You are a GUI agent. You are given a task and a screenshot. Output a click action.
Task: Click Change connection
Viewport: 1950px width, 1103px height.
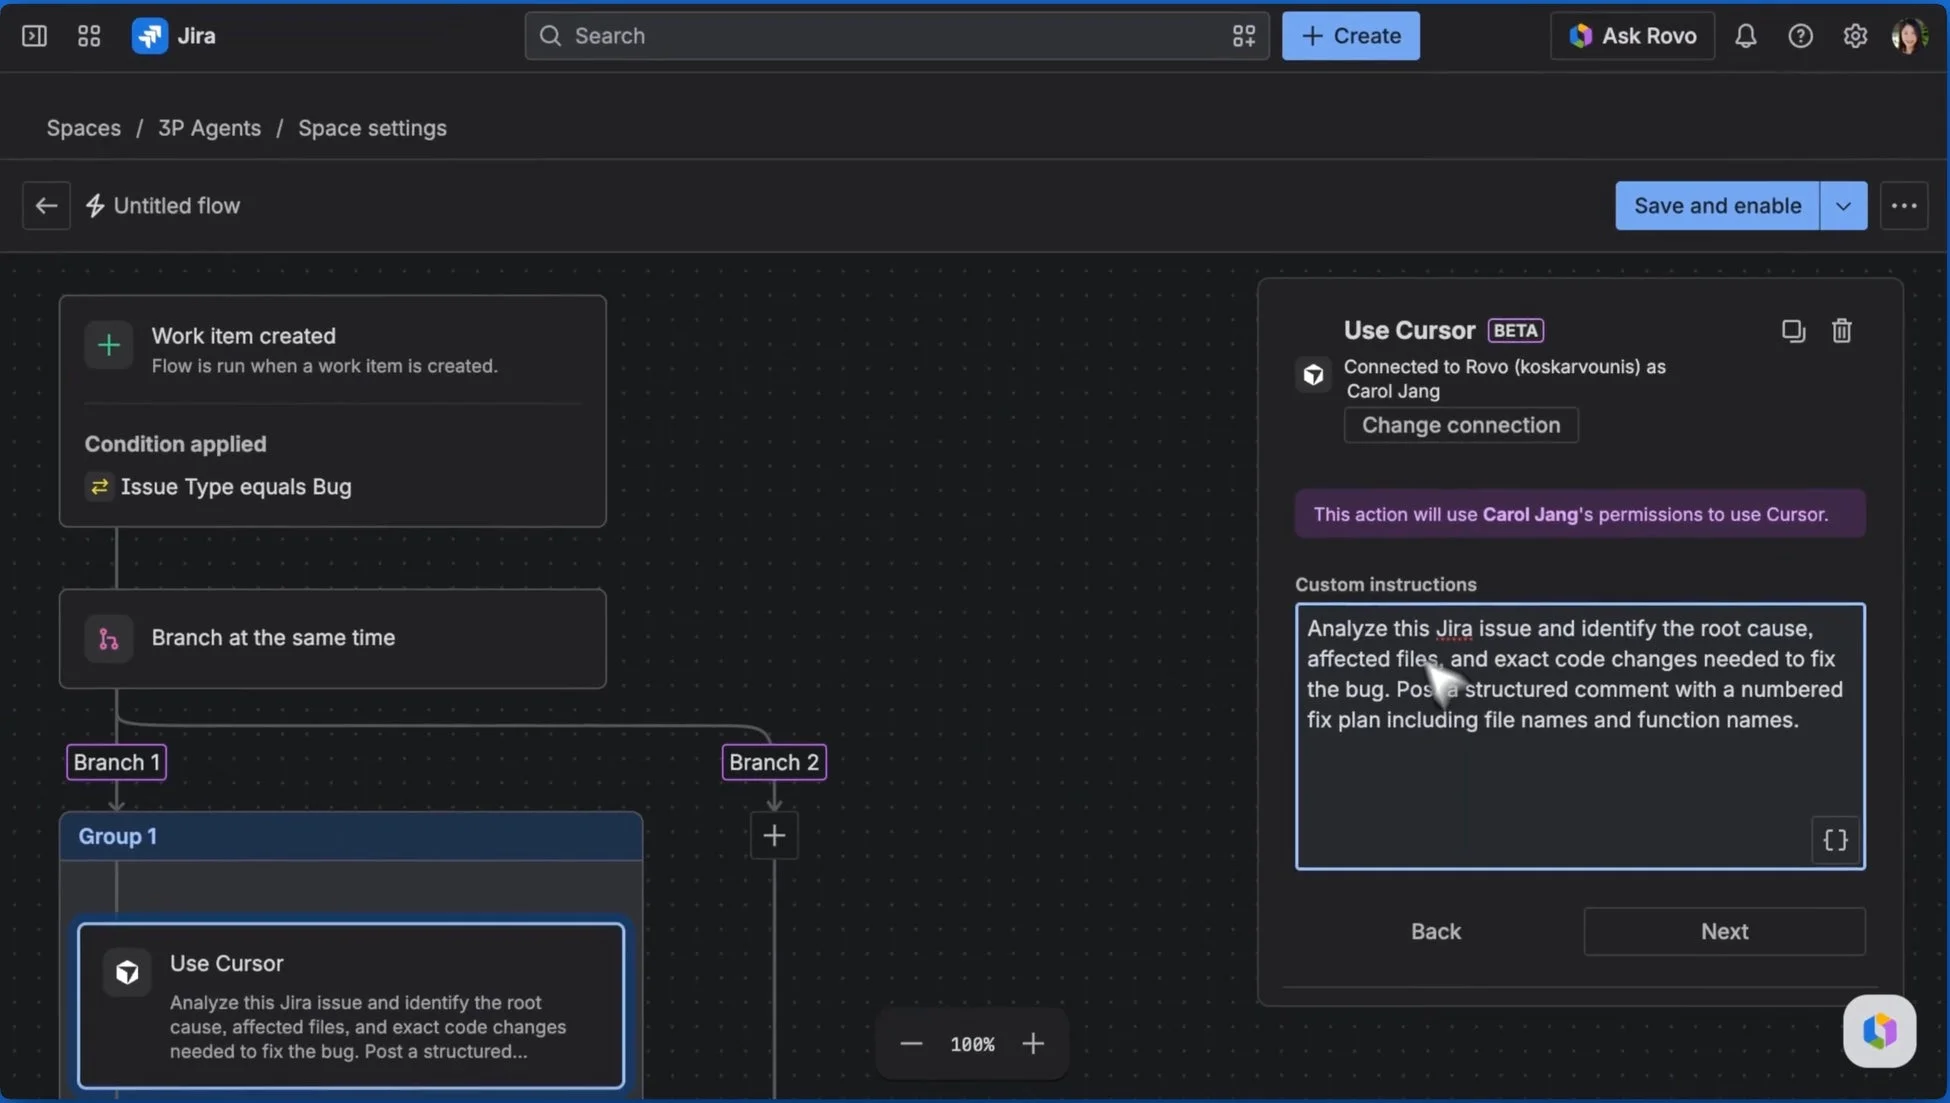(x=1461, y=425)
